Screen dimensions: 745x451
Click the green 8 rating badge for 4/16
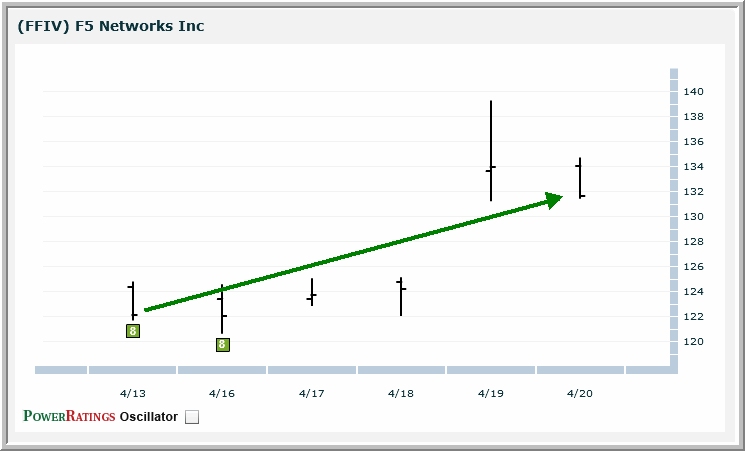pos(222,345)
